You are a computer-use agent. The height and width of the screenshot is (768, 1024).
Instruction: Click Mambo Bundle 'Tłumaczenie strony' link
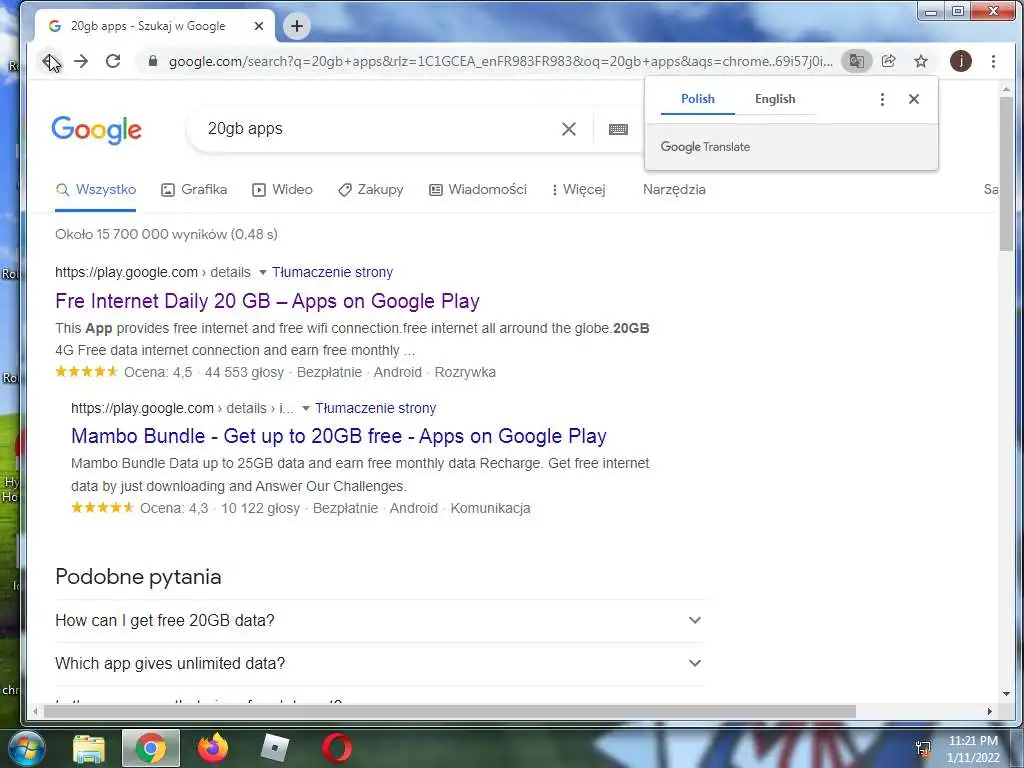(376, 409)
